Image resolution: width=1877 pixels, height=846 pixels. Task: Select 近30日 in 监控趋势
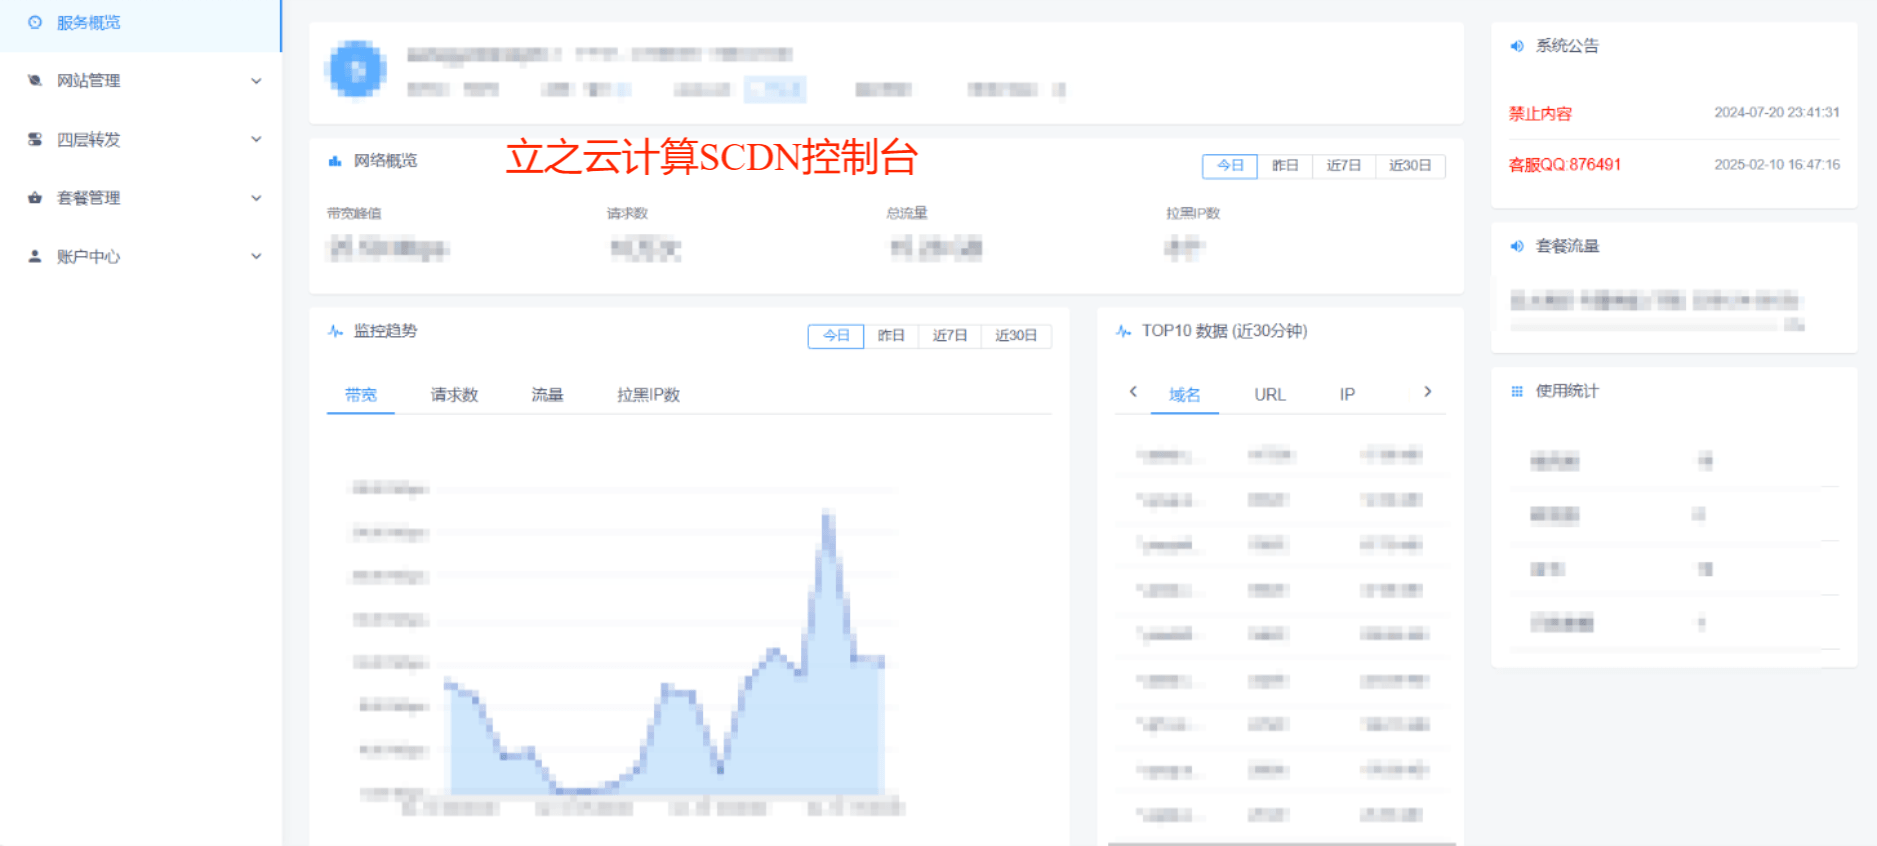coord(1016,336)
